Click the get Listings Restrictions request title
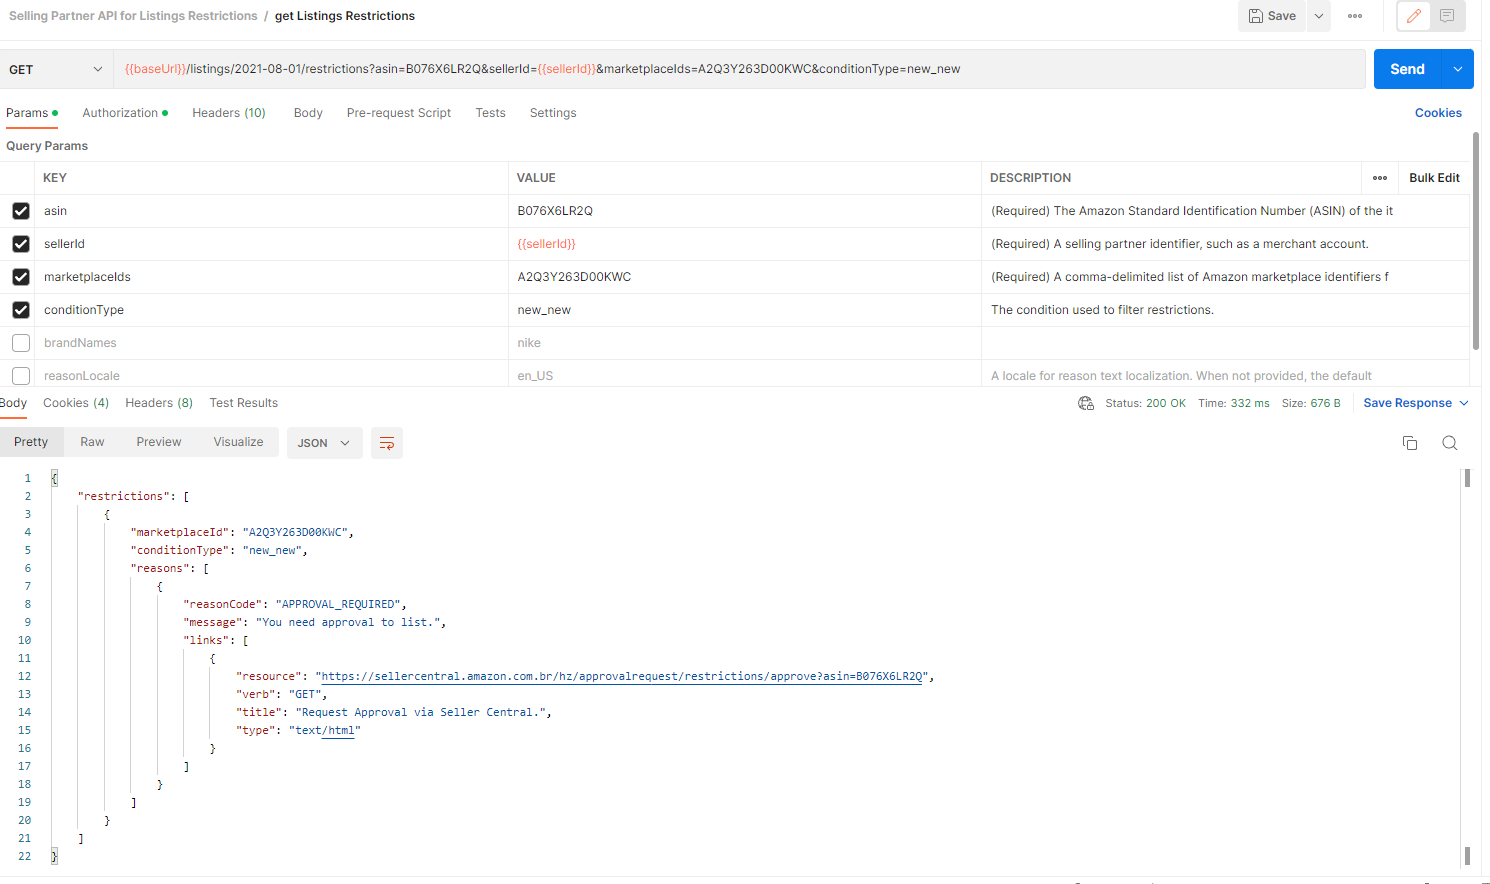 coord(345,16)
